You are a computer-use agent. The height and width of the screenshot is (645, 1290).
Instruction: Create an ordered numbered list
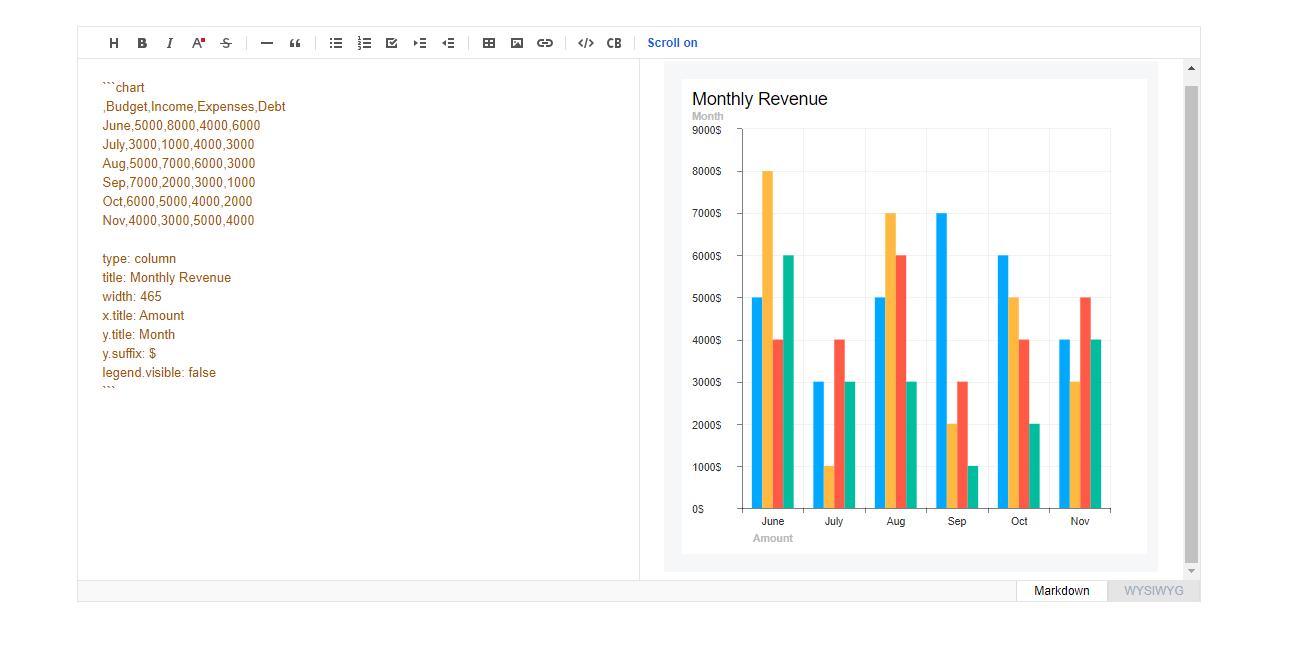click(x=364, y=43)
